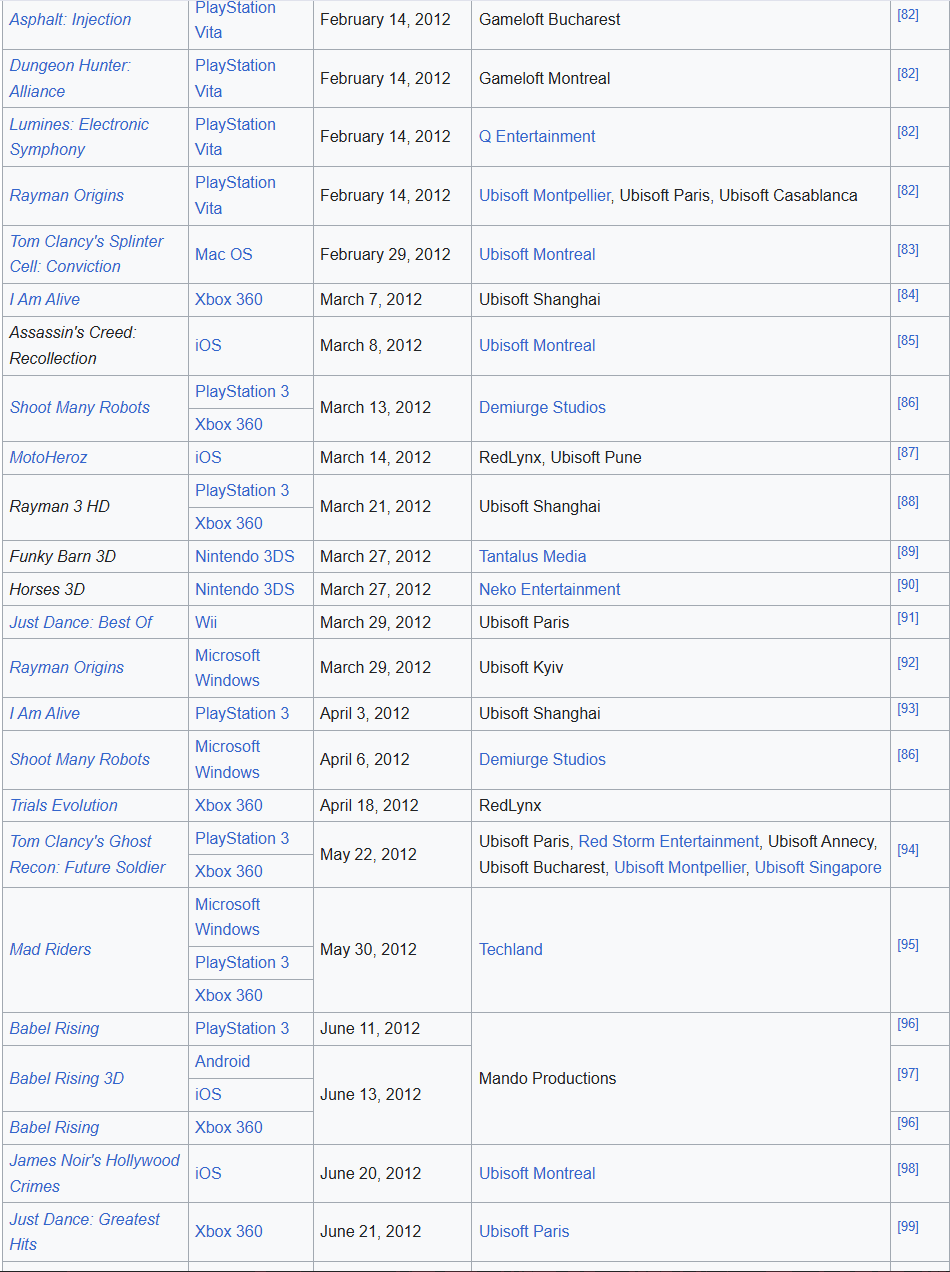Open Just Dance: Best Of link

[x=81, y=622]
